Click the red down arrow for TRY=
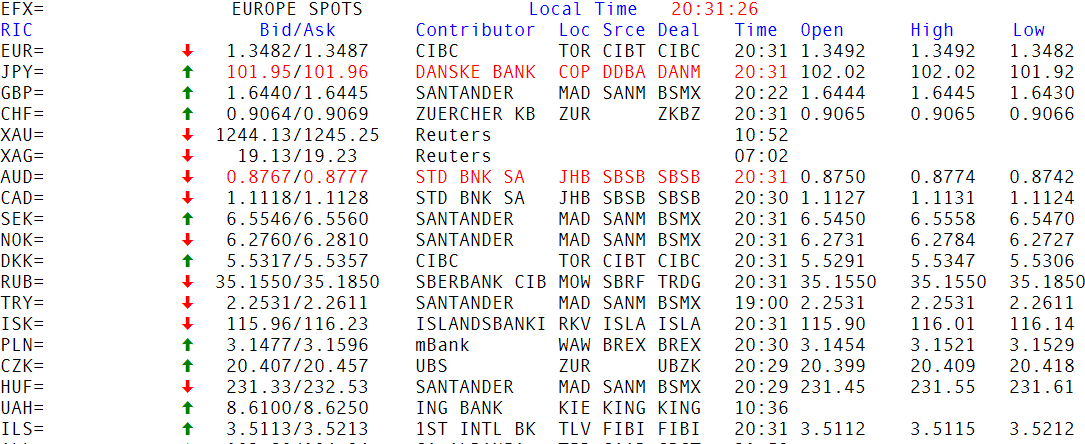Screen dimensions: 1085x444 (x=188, y=303)
